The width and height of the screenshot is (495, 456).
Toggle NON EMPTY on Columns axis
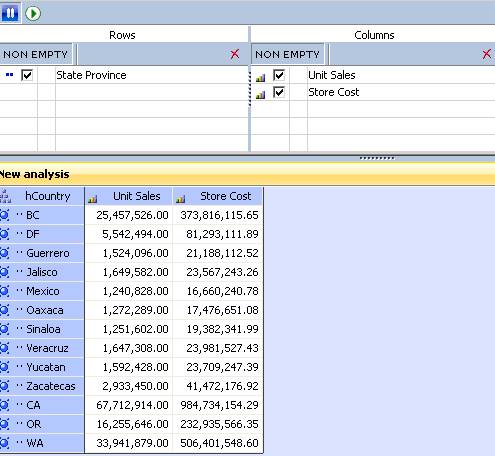287,54
